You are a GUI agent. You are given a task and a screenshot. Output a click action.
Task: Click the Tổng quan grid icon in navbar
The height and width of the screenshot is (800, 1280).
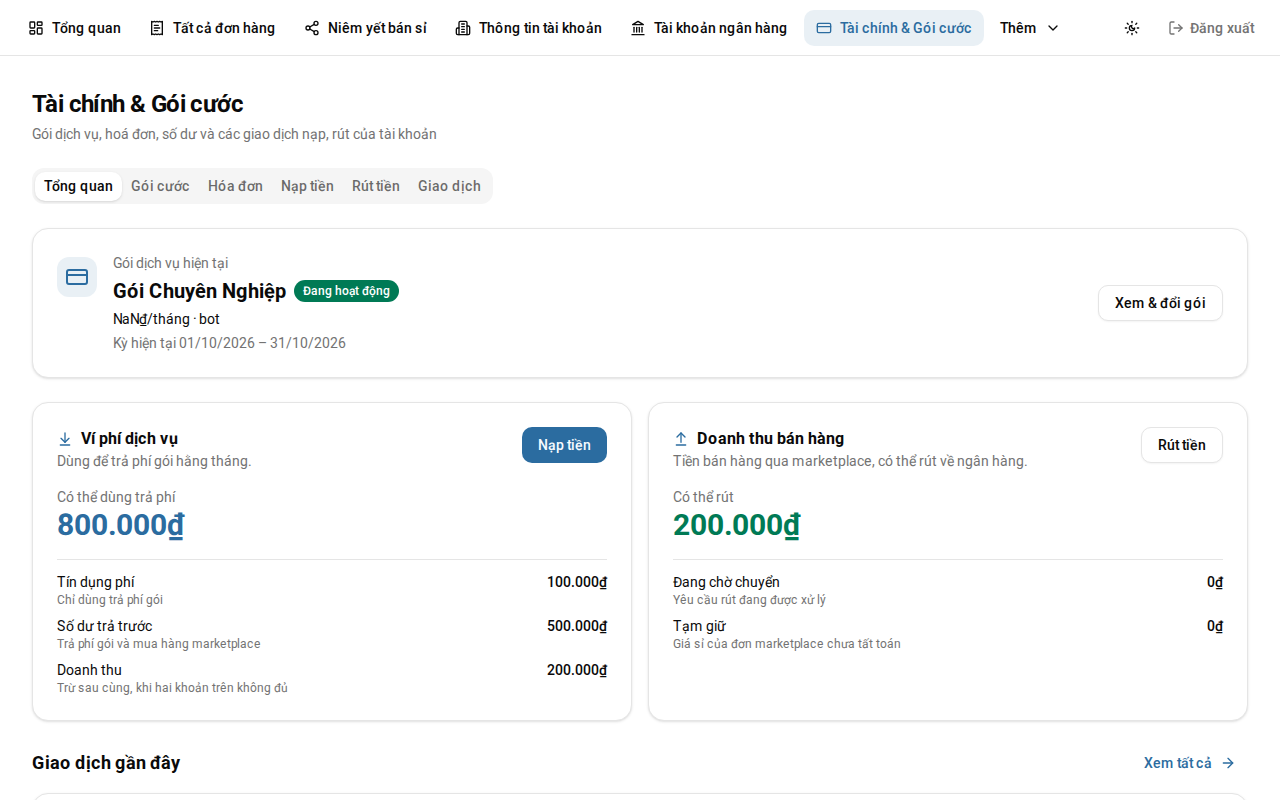click(x=36, y=28)
